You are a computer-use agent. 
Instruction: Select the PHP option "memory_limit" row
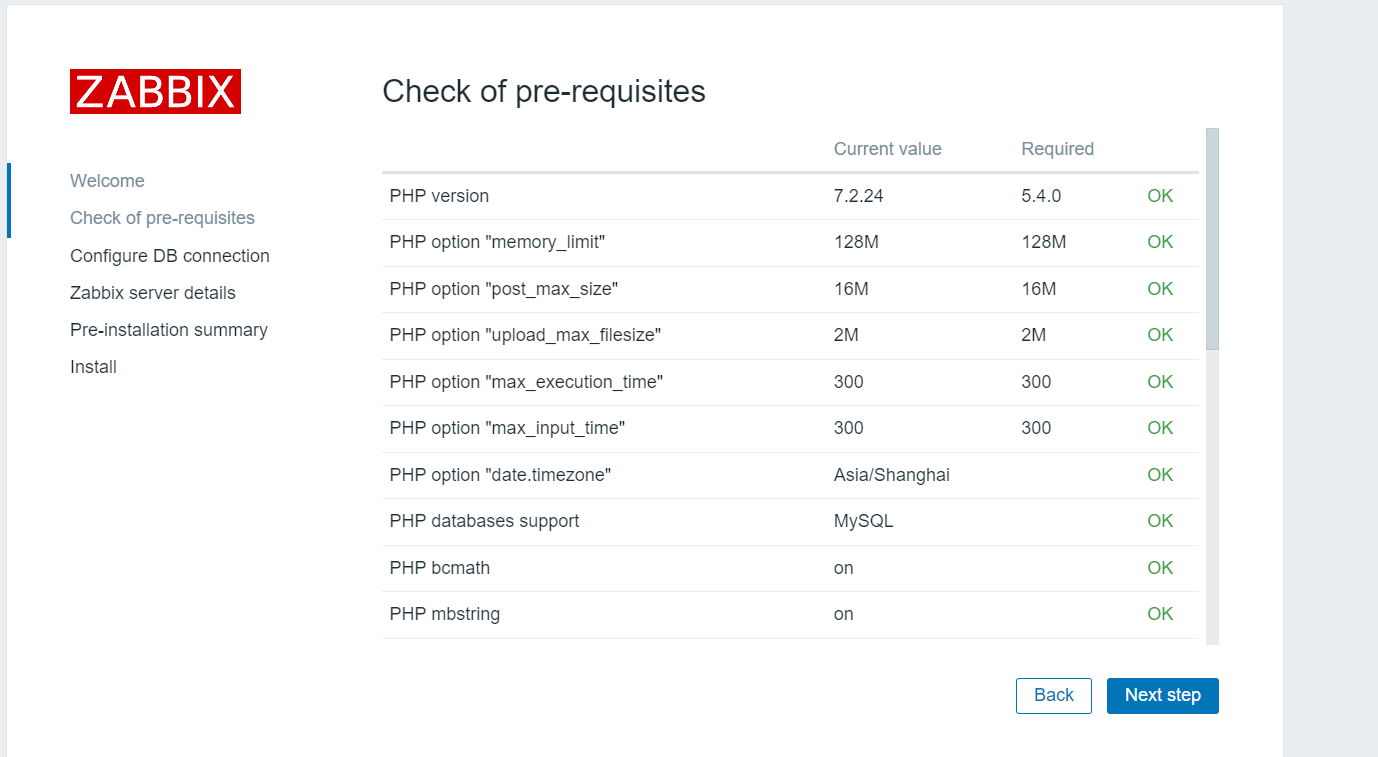coord(790,242)
